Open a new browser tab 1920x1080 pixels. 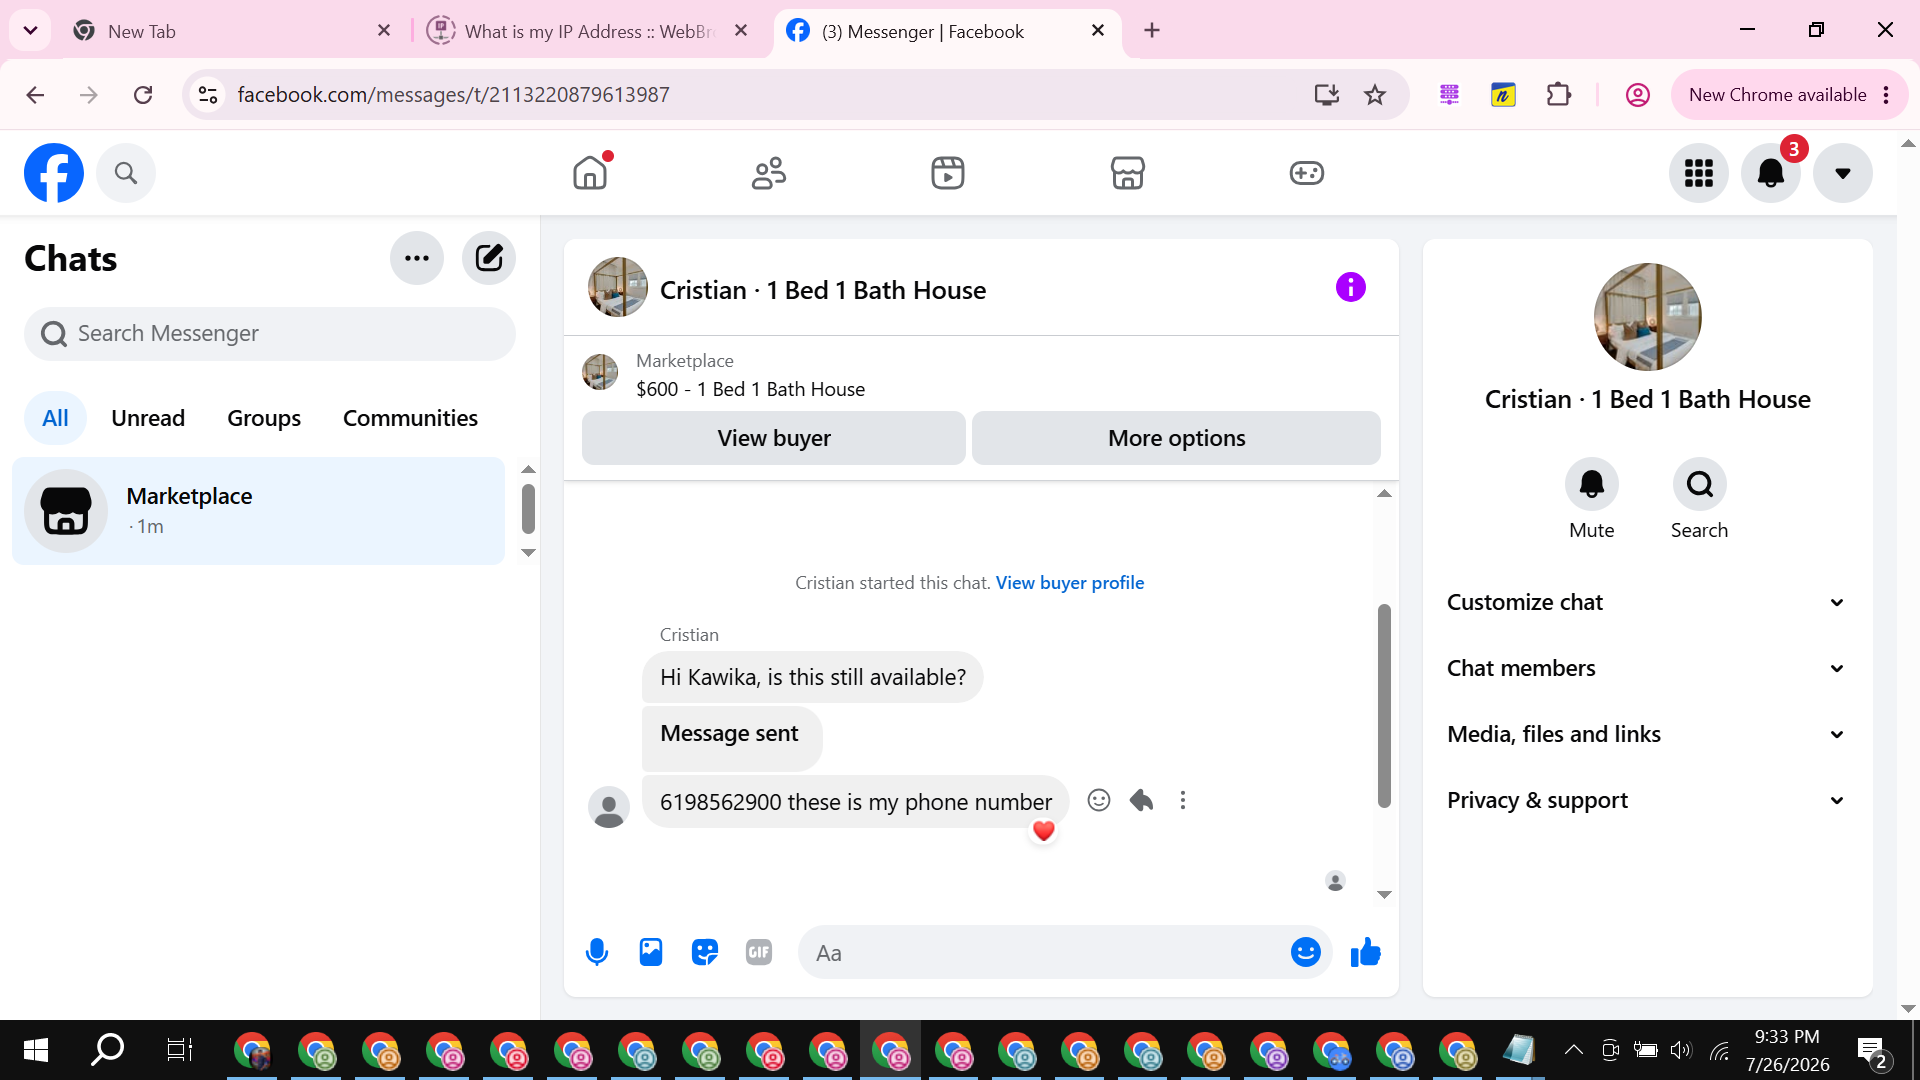pyautogui.click(x=1152, y=31)
